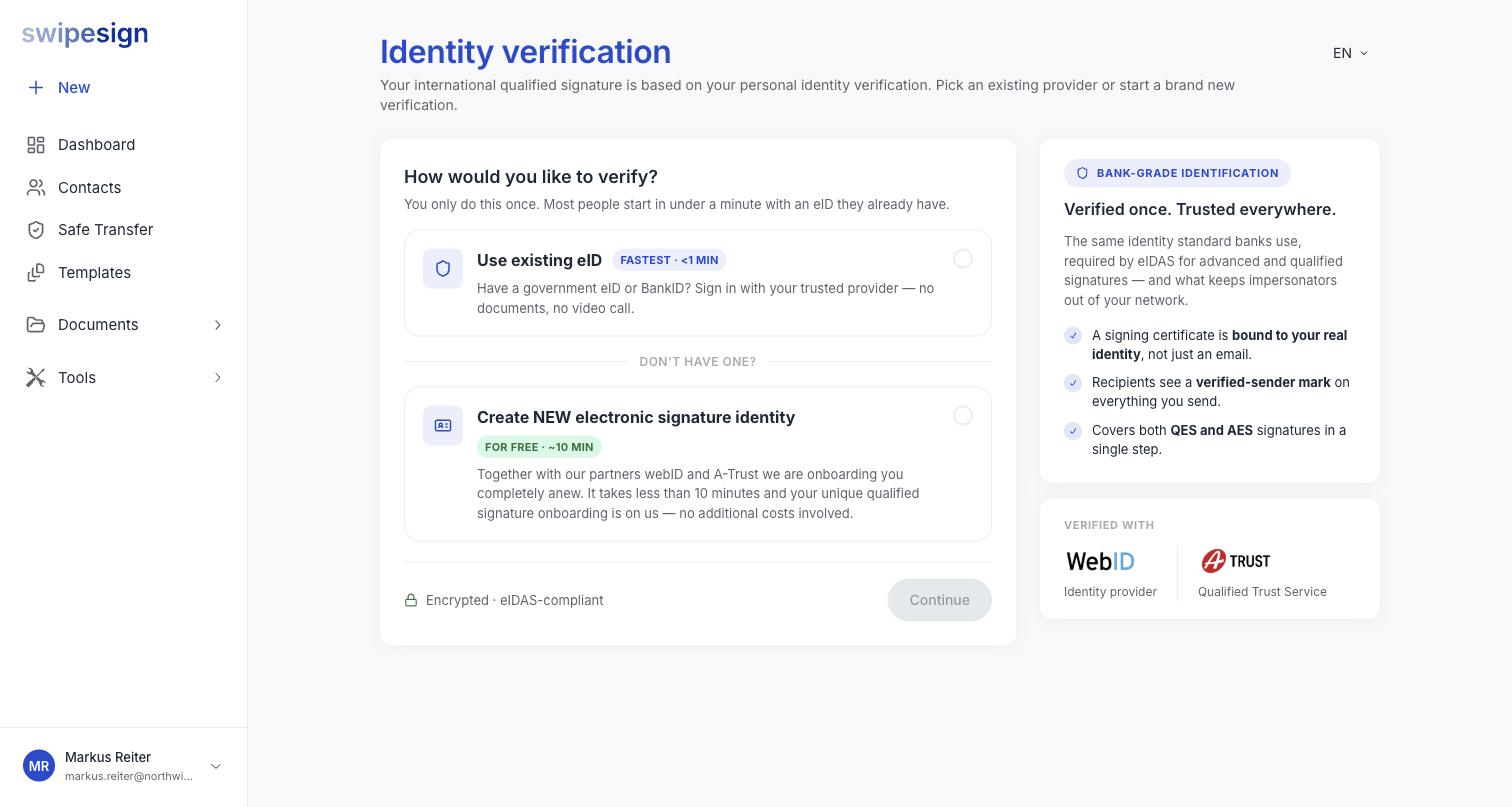Open the EN language dropdown

(x=1351, y=53)
